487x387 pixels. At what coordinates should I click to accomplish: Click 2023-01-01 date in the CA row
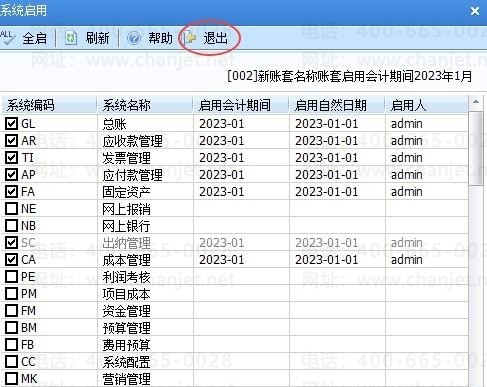click(x=326, y=260)
